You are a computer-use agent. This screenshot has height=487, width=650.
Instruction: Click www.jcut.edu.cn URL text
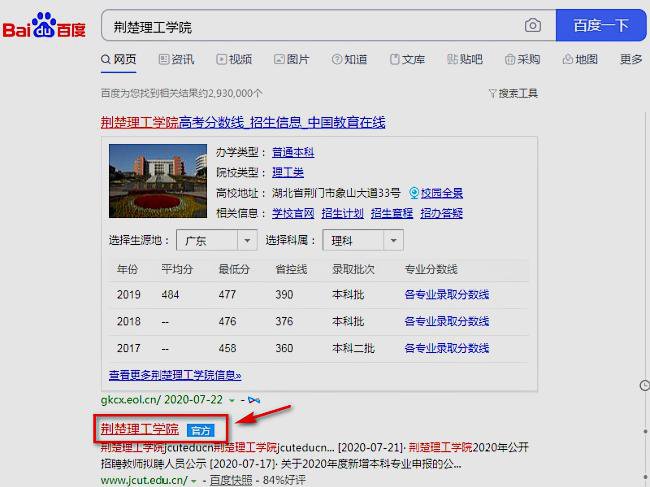(144, 480)
